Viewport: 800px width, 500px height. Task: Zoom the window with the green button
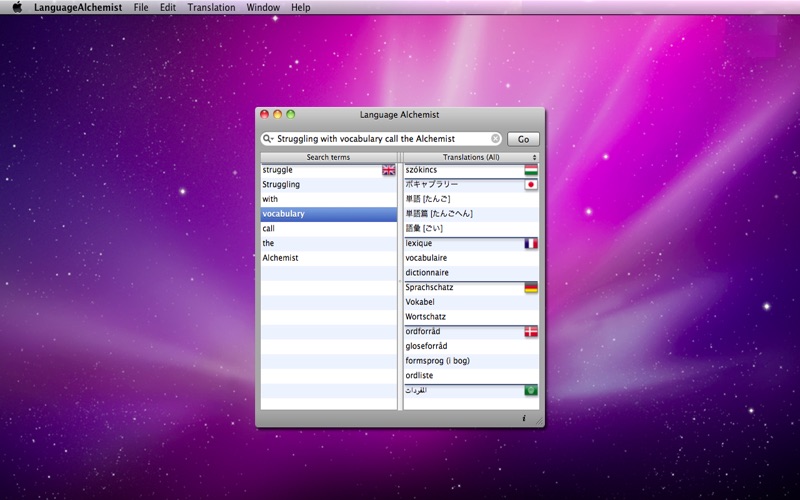291,114
